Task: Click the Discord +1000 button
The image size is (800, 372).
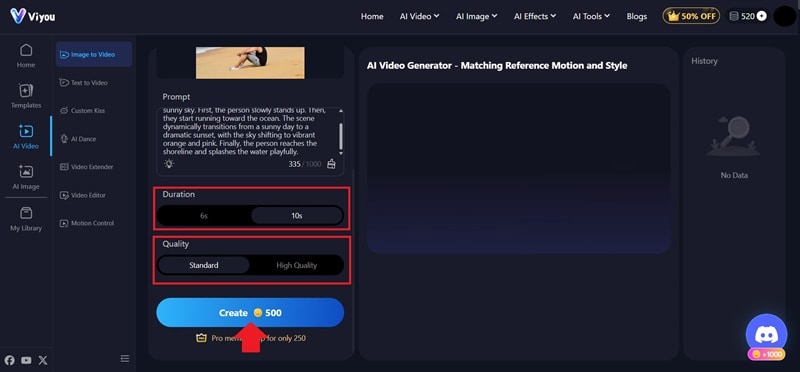Action: 766,337
